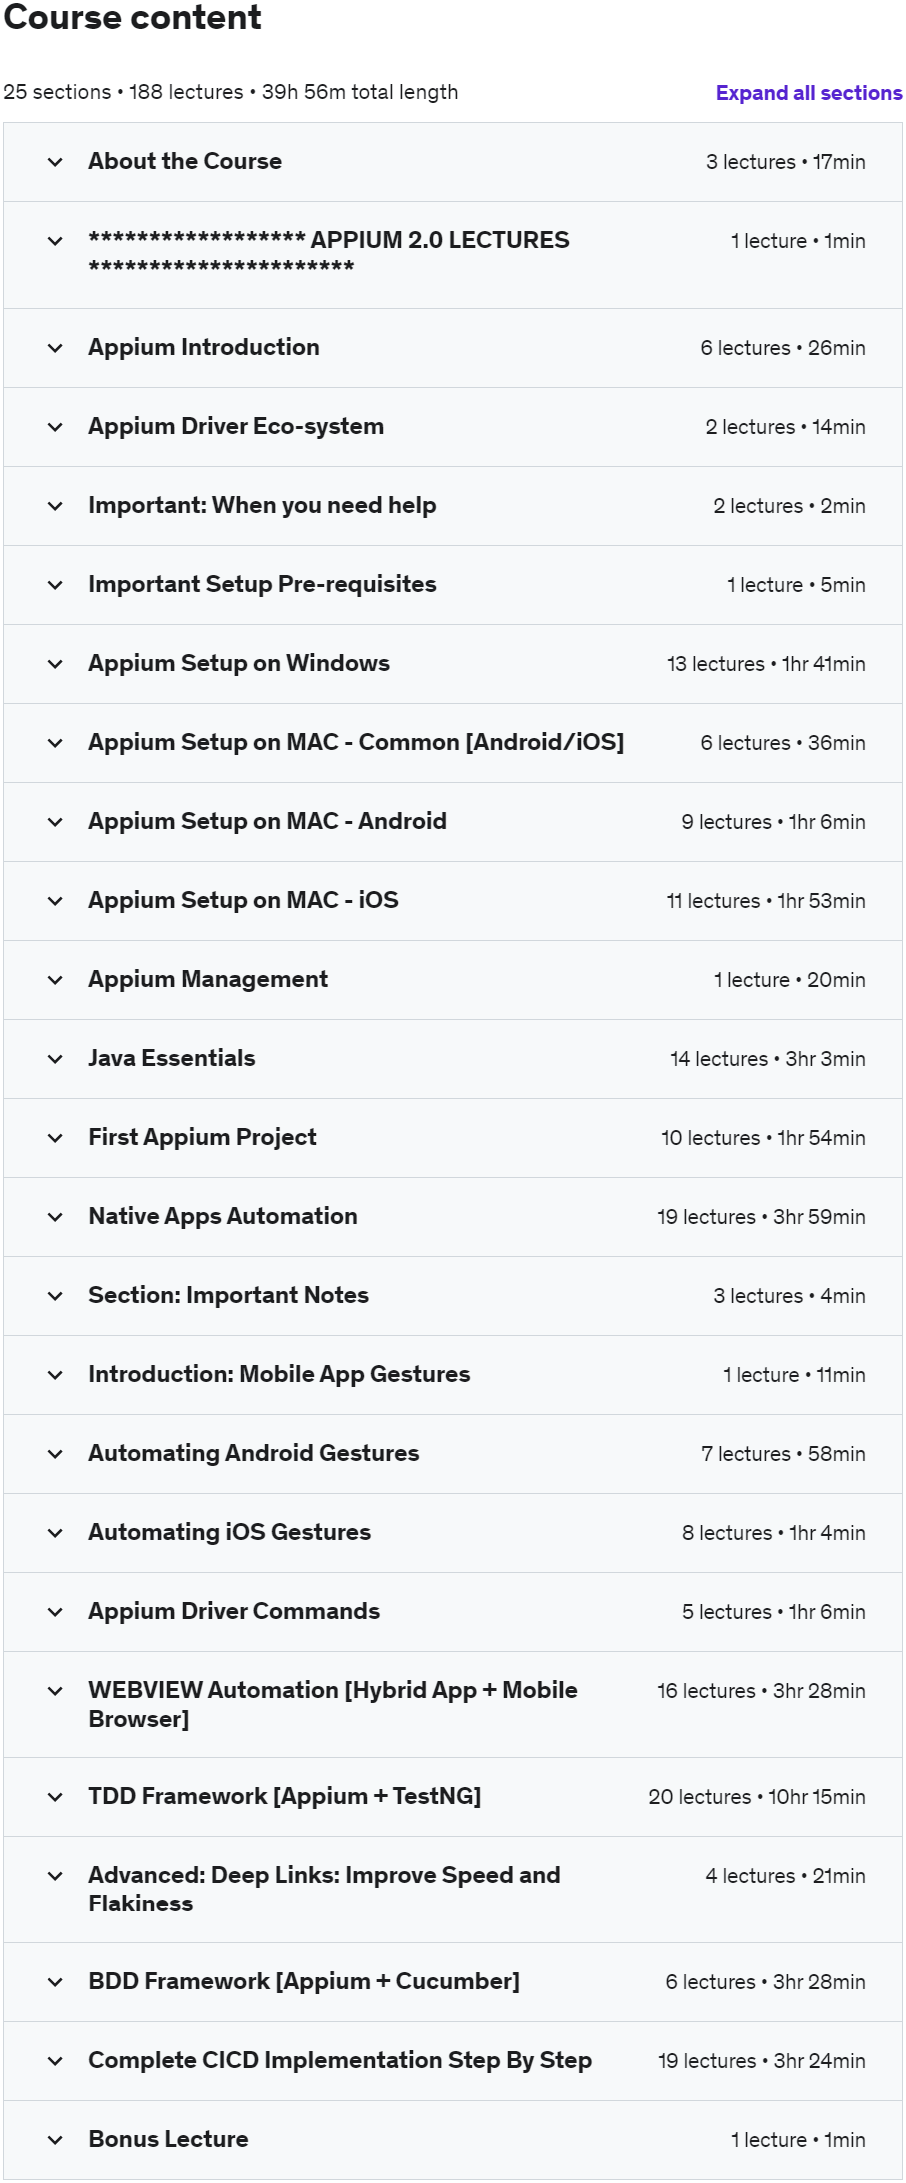Open the Java Essentials section title

click(172, 1058)
